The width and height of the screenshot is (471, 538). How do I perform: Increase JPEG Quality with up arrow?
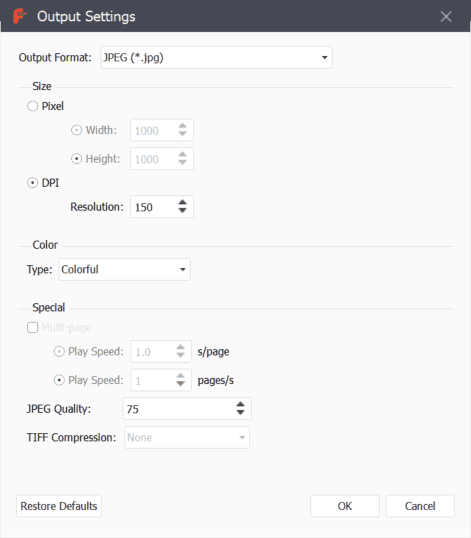[240, 404]
